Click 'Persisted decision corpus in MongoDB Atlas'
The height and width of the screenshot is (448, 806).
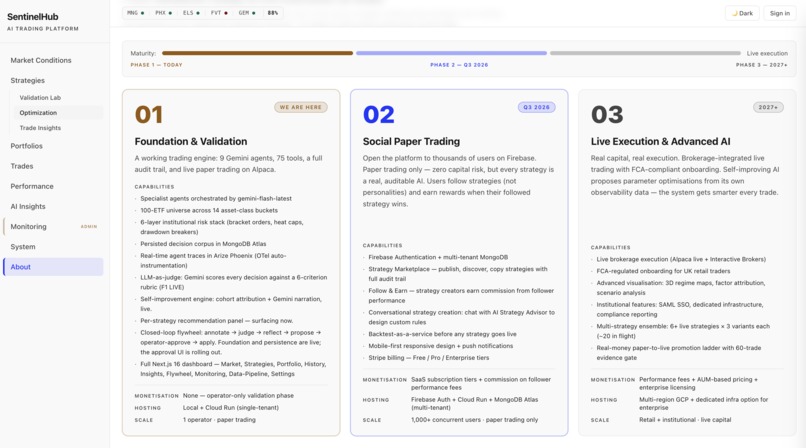[203, 244]
